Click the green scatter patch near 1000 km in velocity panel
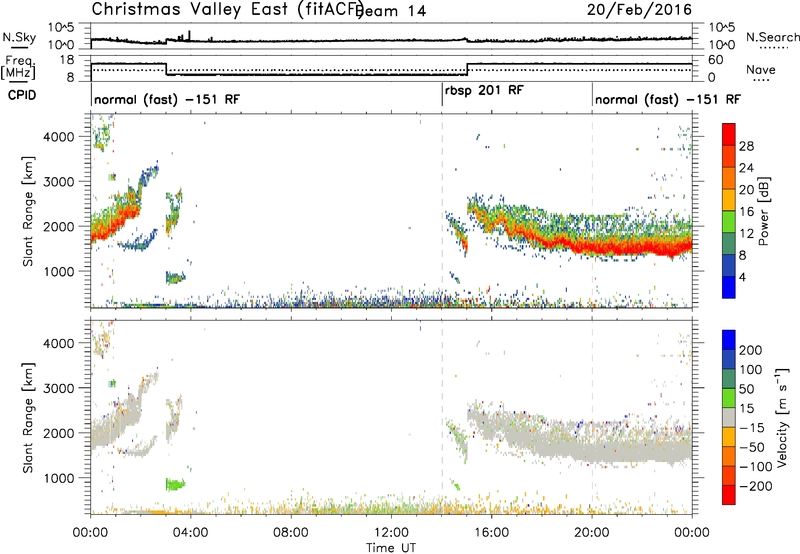 [175, 484]
